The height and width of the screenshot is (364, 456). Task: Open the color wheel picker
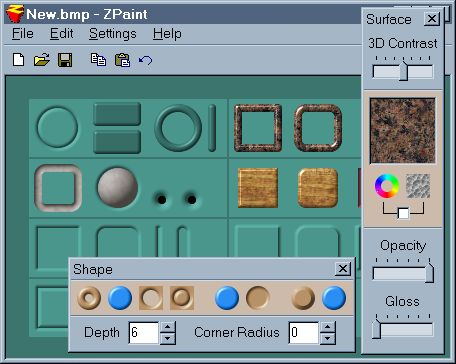387,186
